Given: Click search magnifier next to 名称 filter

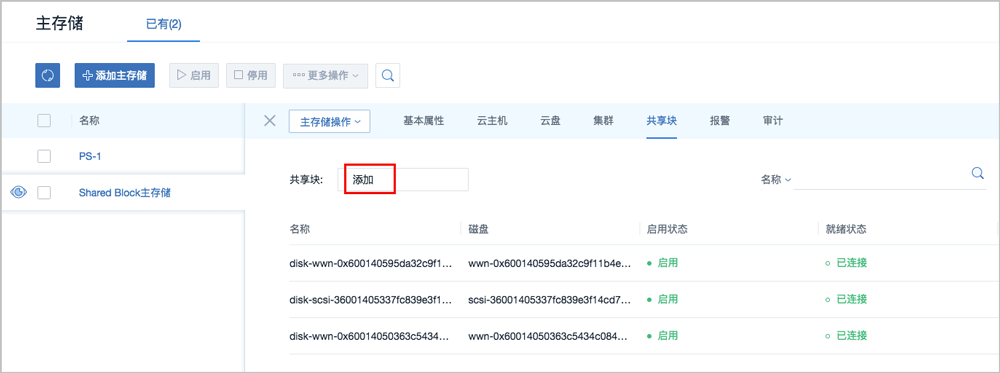Looking at the screenshot, I should pos(977,173).
